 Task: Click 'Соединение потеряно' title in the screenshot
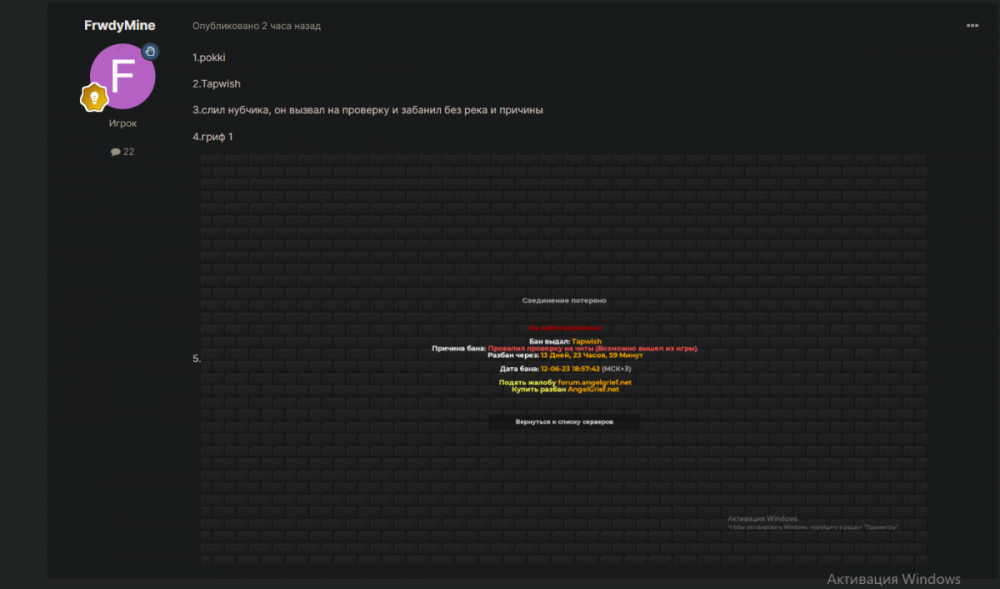point(565,298)
